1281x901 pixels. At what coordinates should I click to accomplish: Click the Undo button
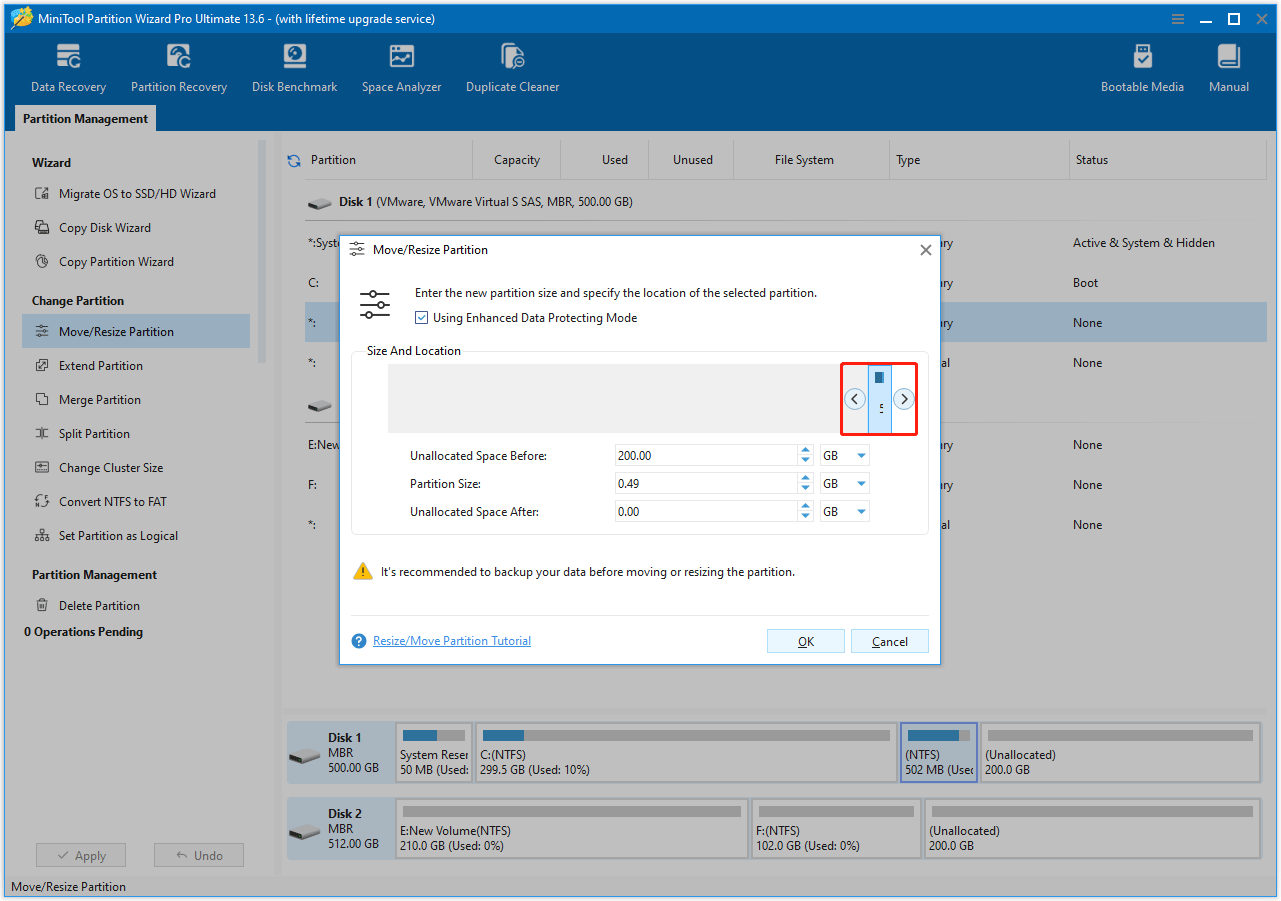click(x=199, y=856)
